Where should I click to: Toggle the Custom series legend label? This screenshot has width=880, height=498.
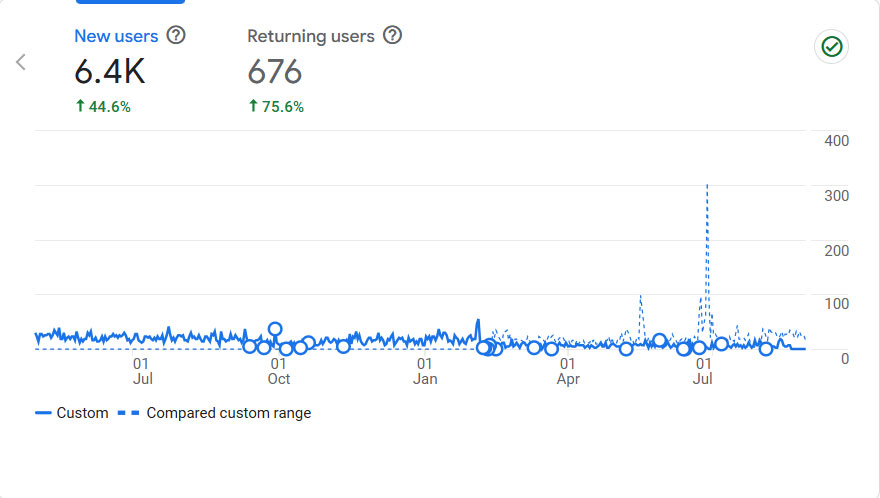point(82,413)
